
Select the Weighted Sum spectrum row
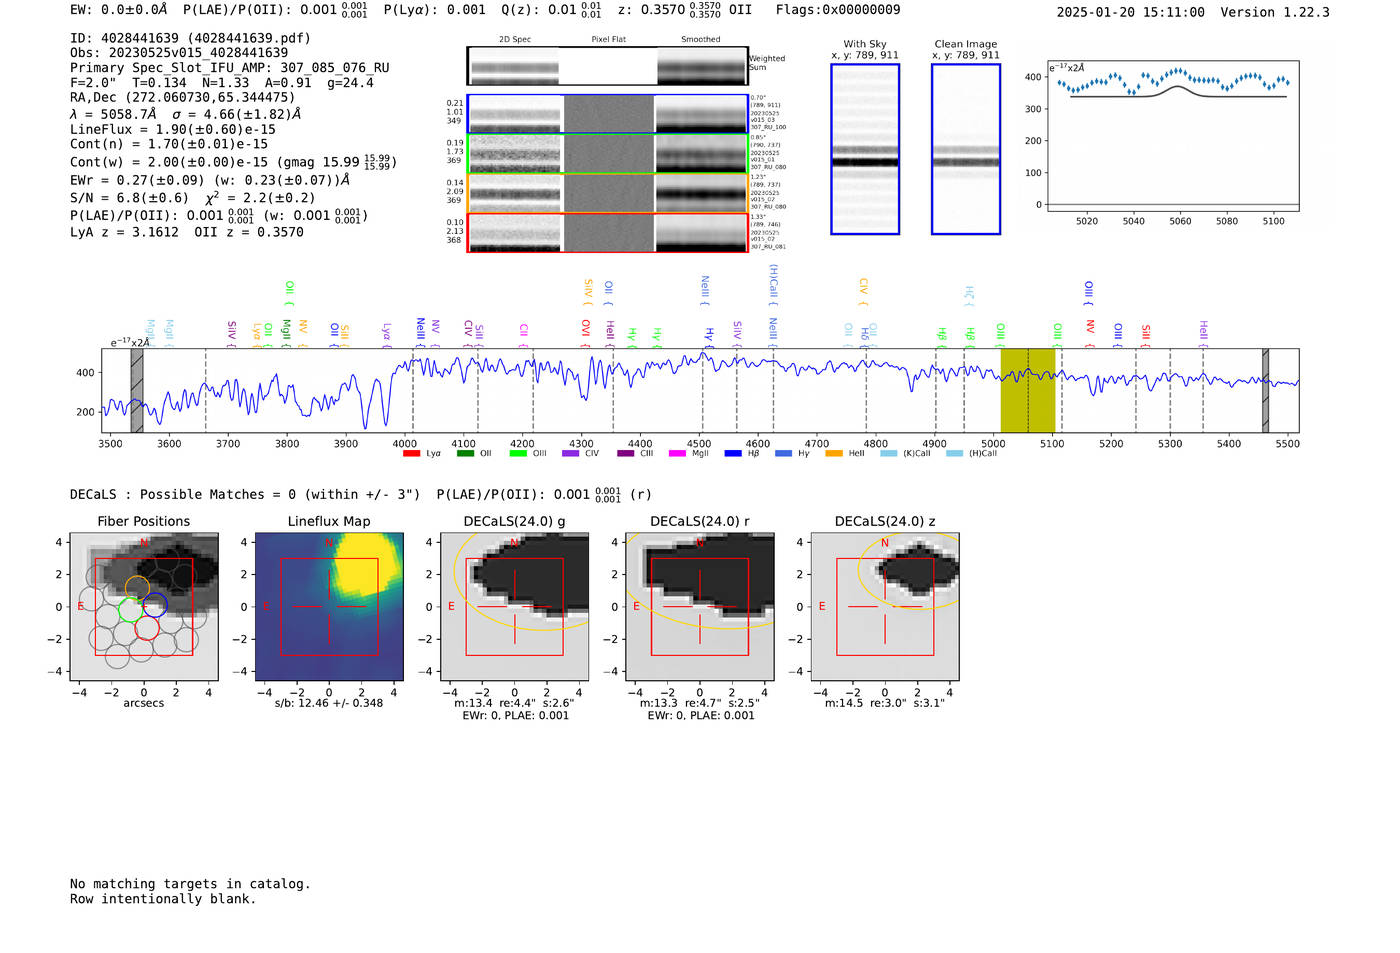608,66
